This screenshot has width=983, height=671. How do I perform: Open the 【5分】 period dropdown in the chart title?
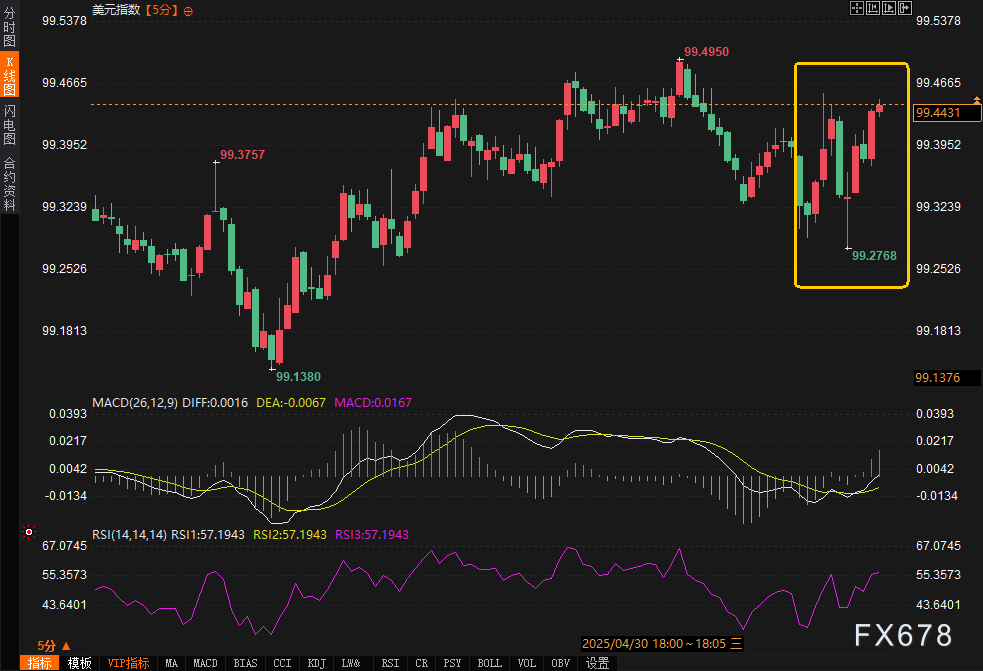(x=162, y=10)
